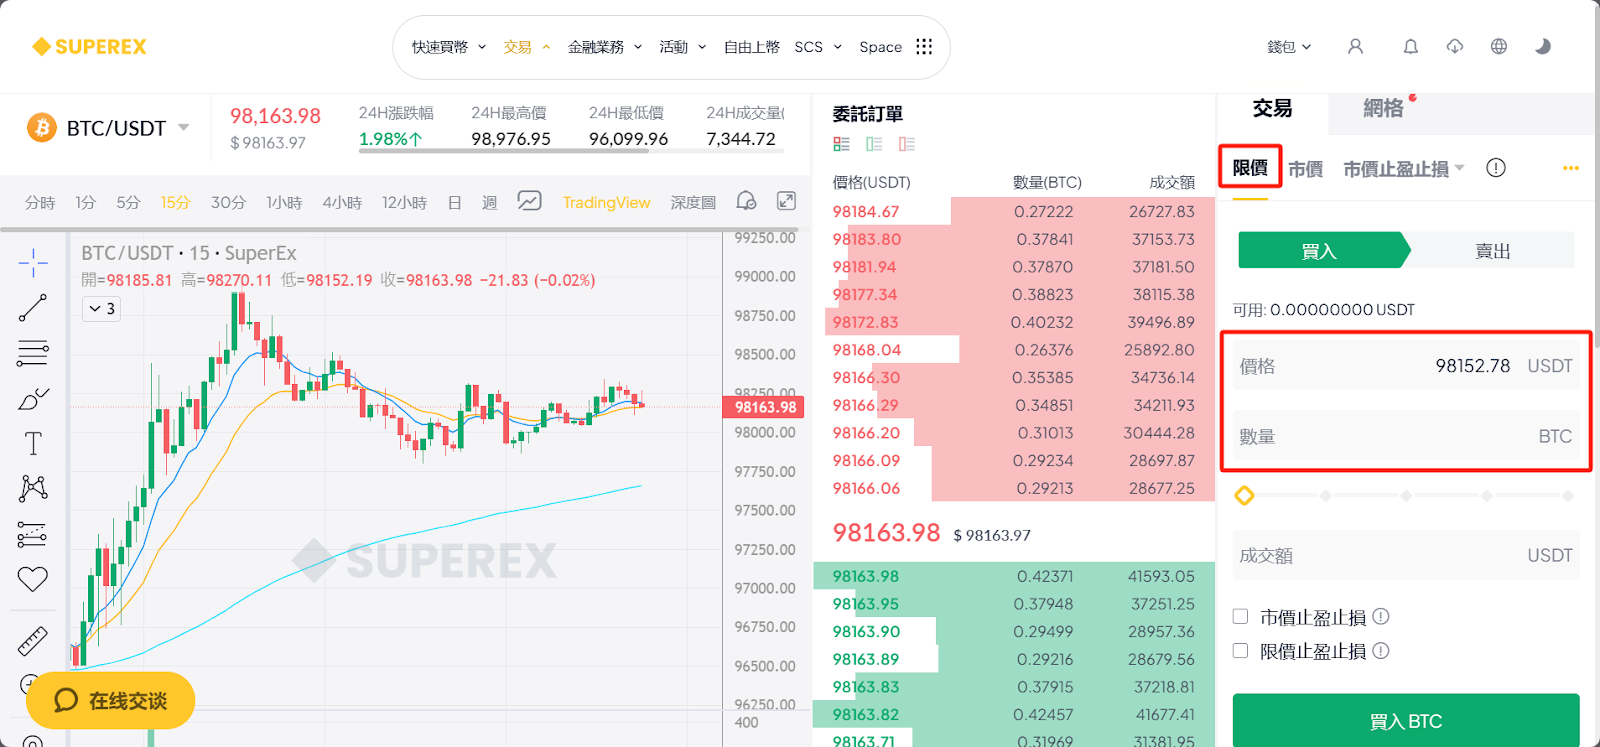Select 15分 chart interval

click(175, 202)
